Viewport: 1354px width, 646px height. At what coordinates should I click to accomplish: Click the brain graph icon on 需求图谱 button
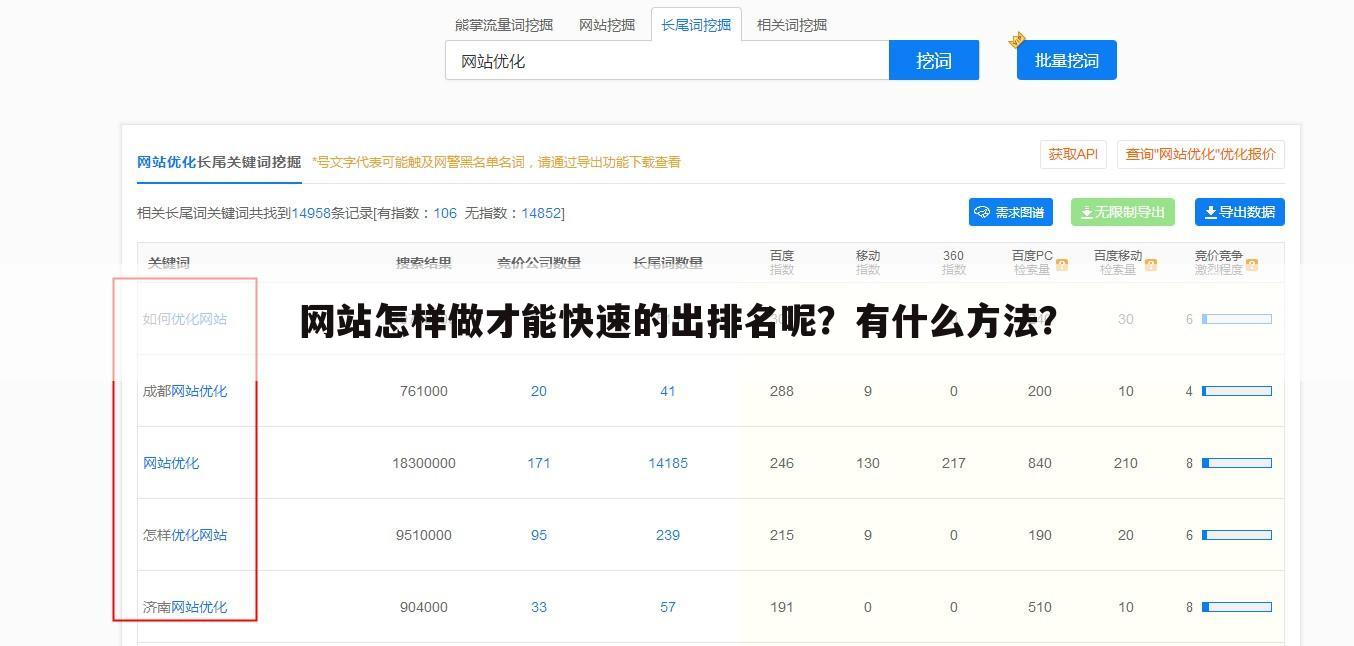click(x=981, y=212)
